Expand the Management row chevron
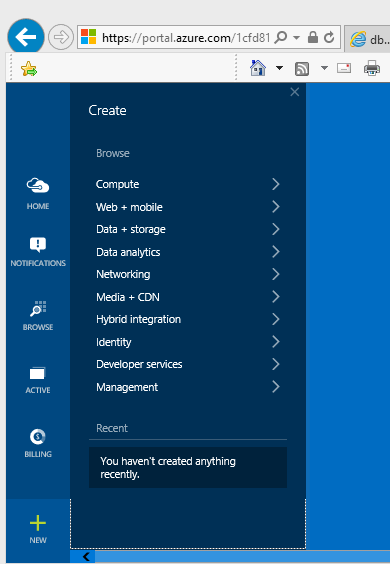The height and width of the screenshot is (564, 390). (276, 386)
